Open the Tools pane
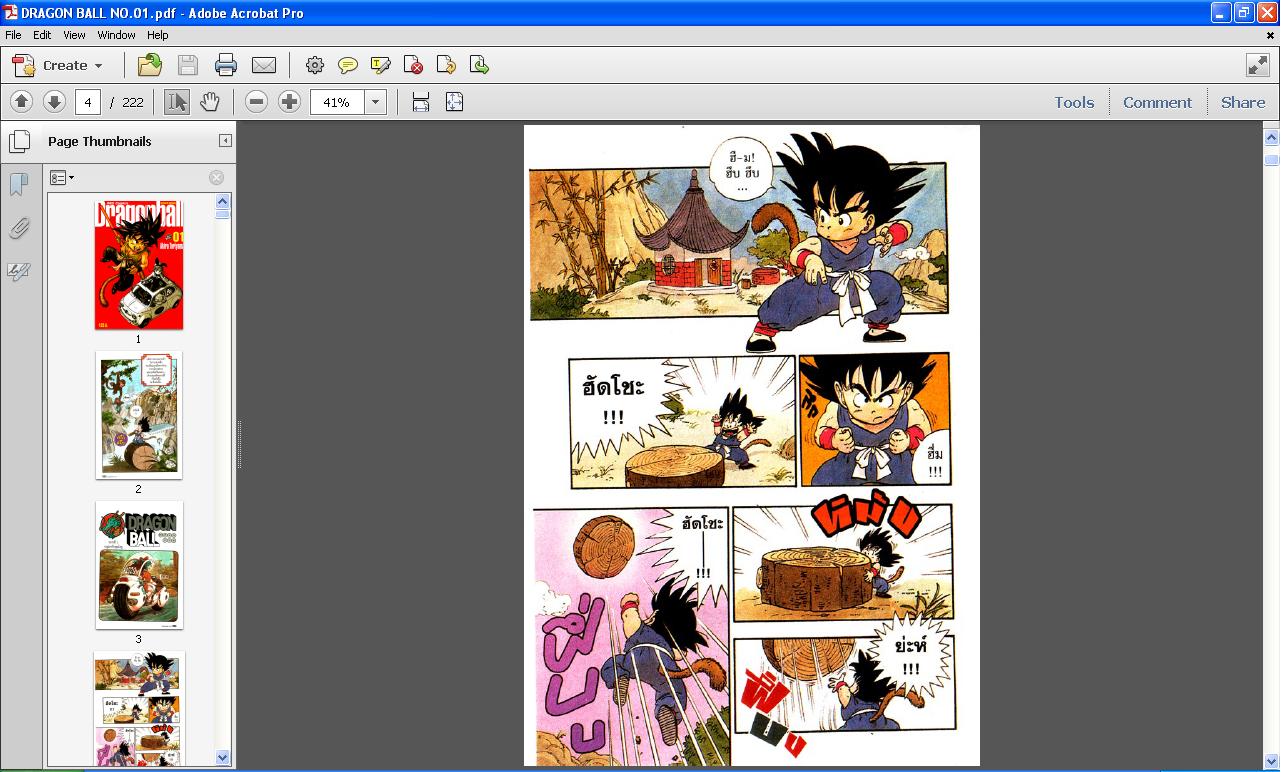 [1074, 102]
